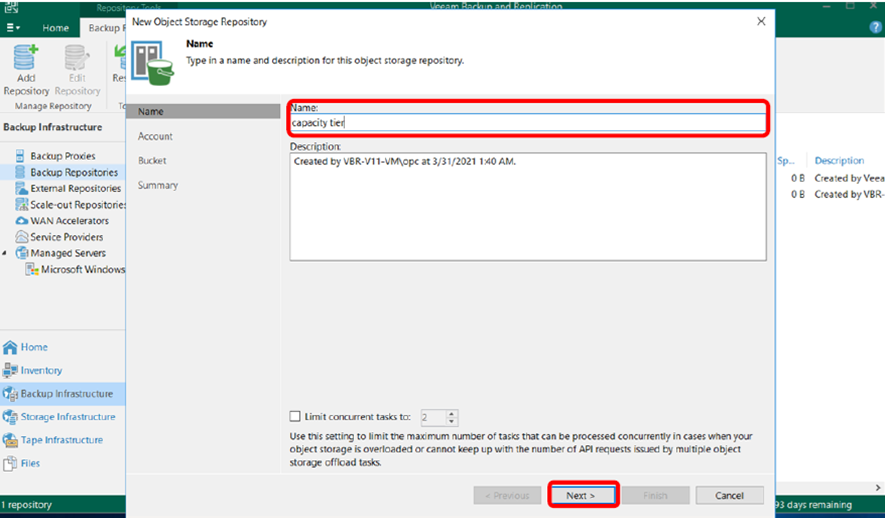Click the Backup Proxies tree label
885x518 pixels.
pos(63,156)
